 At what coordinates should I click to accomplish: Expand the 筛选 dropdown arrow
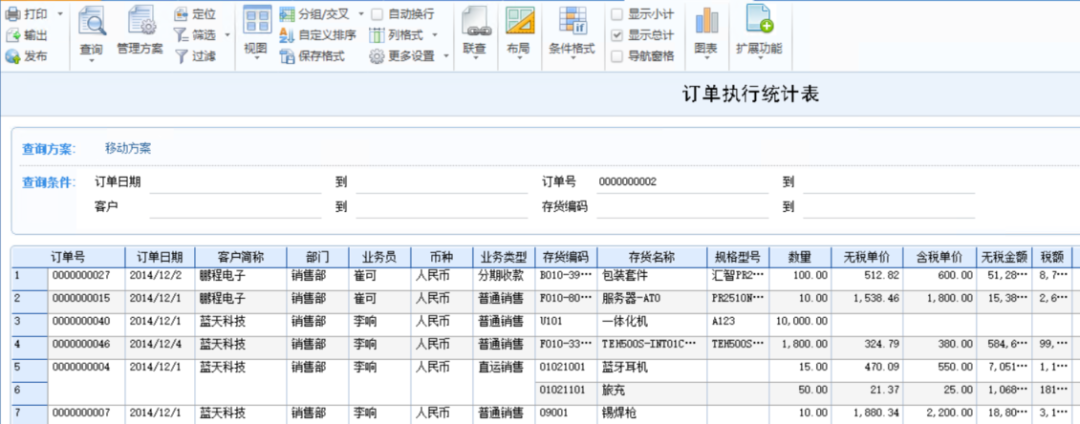tap(227, 35)
